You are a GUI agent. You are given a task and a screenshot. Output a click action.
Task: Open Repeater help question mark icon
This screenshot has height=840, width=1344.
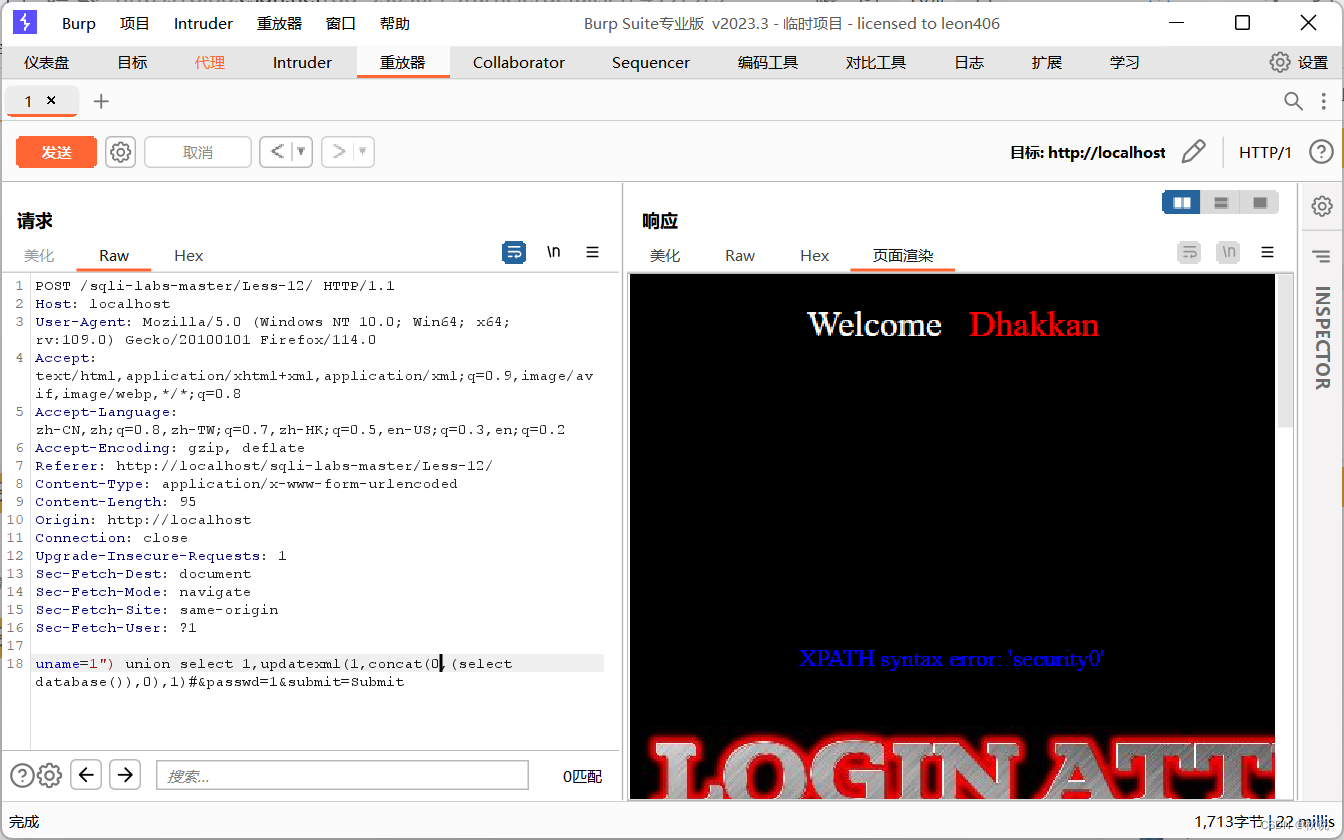1321,152
